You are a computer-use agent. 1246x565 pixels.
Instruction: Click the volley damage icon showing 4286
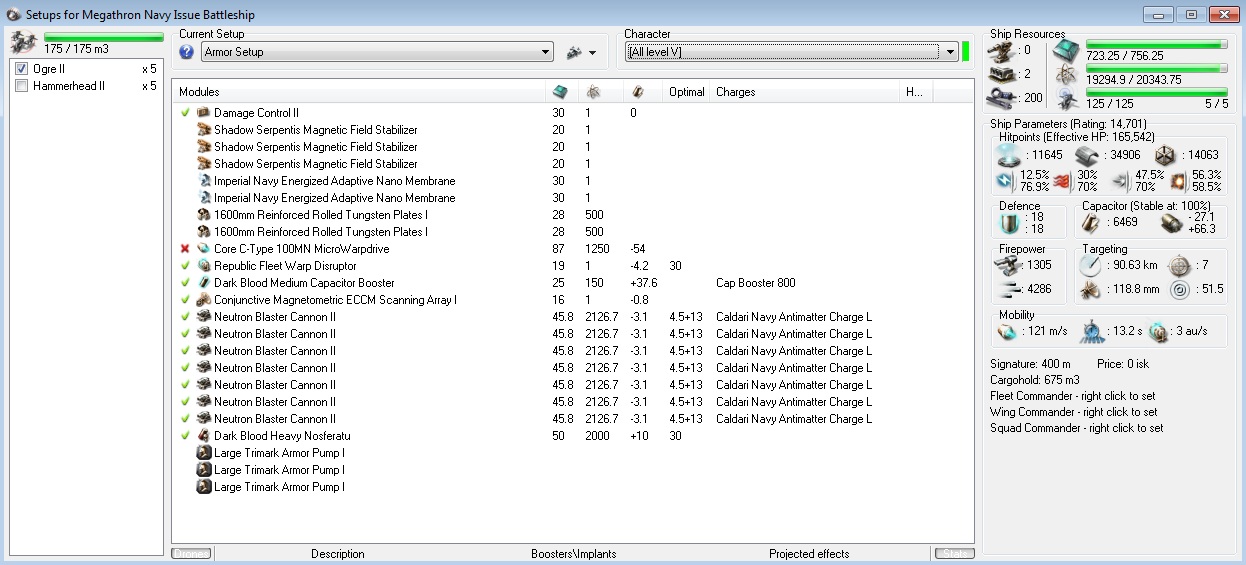coord(1009,289)
